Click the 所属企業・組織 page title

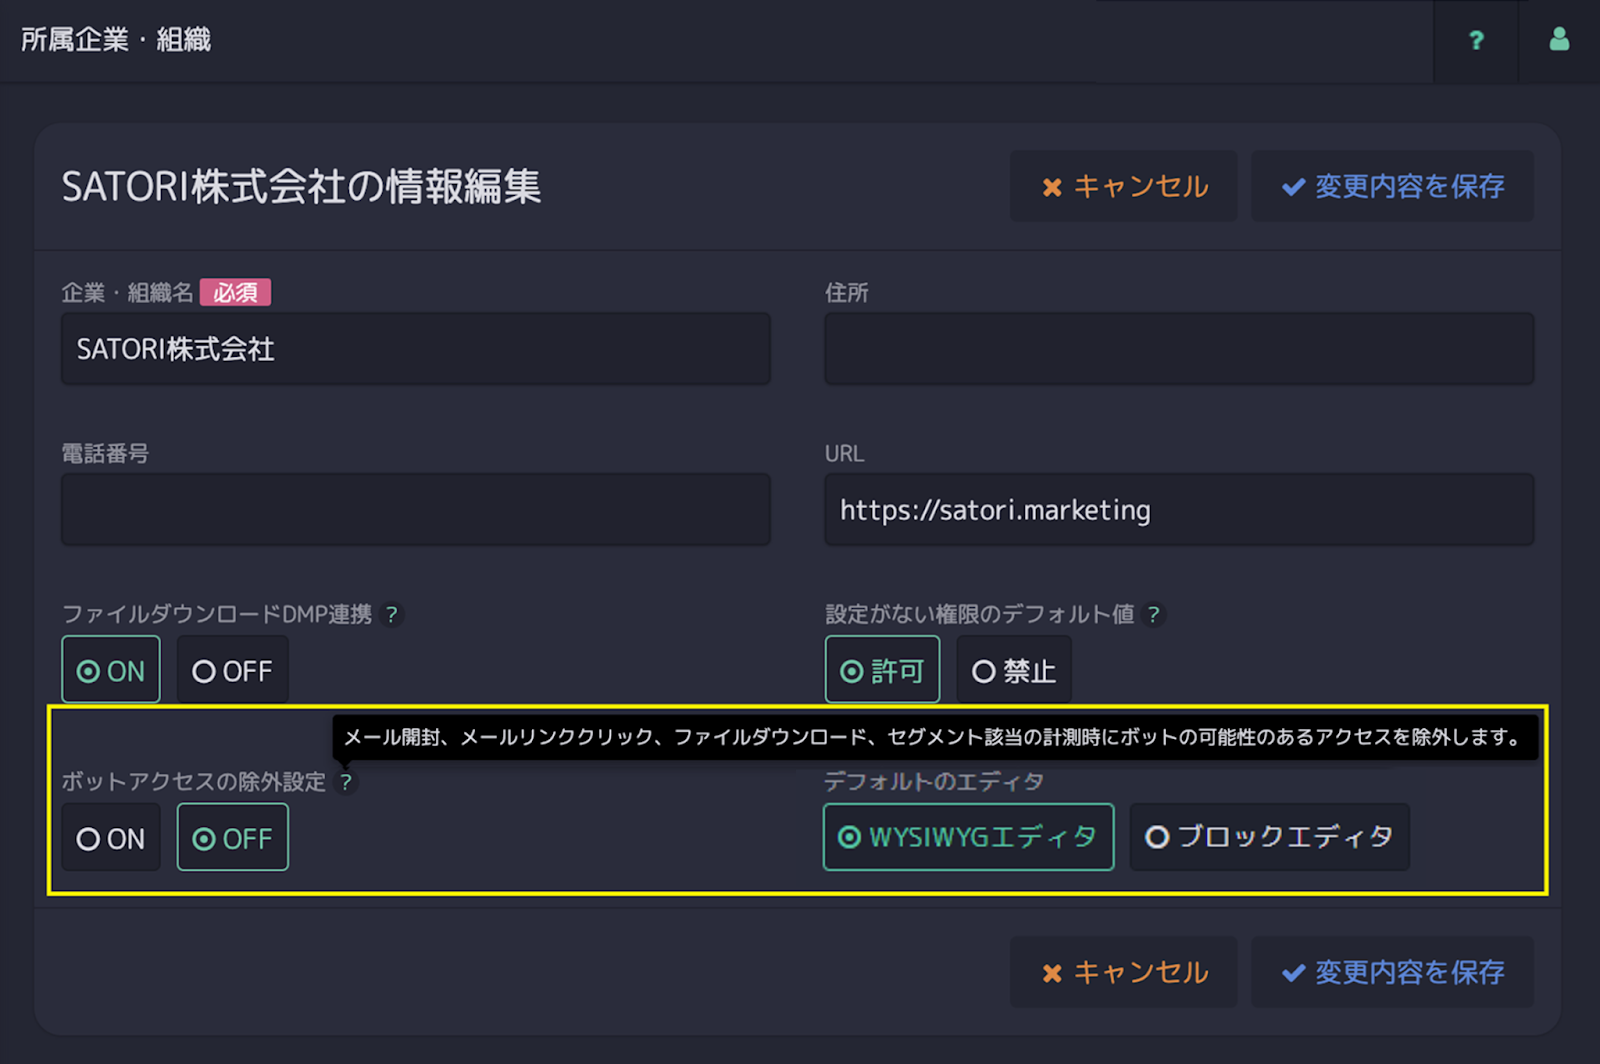click(x=116, y=40)
